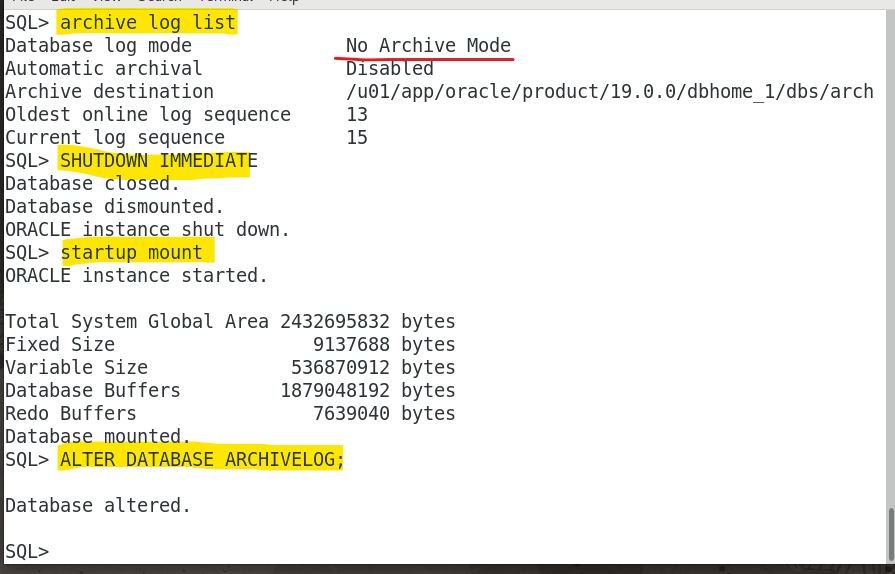This screenshot has height=574, width=895.
Task: Click the 'Database closed.' message
Action: (92, 183)
